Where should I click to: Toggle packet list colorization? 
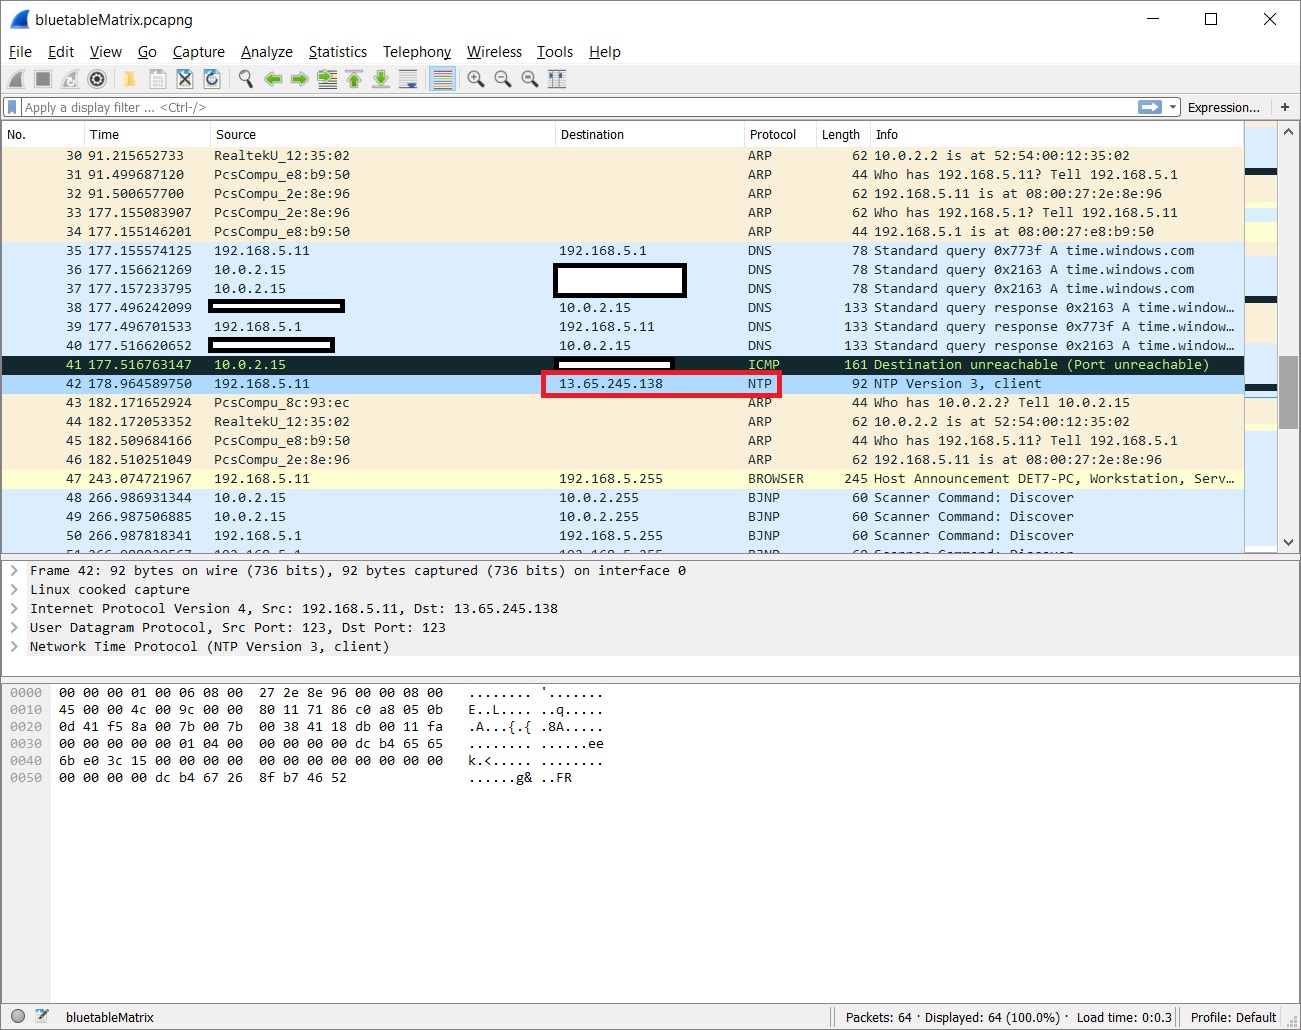[x=442, y=79]
